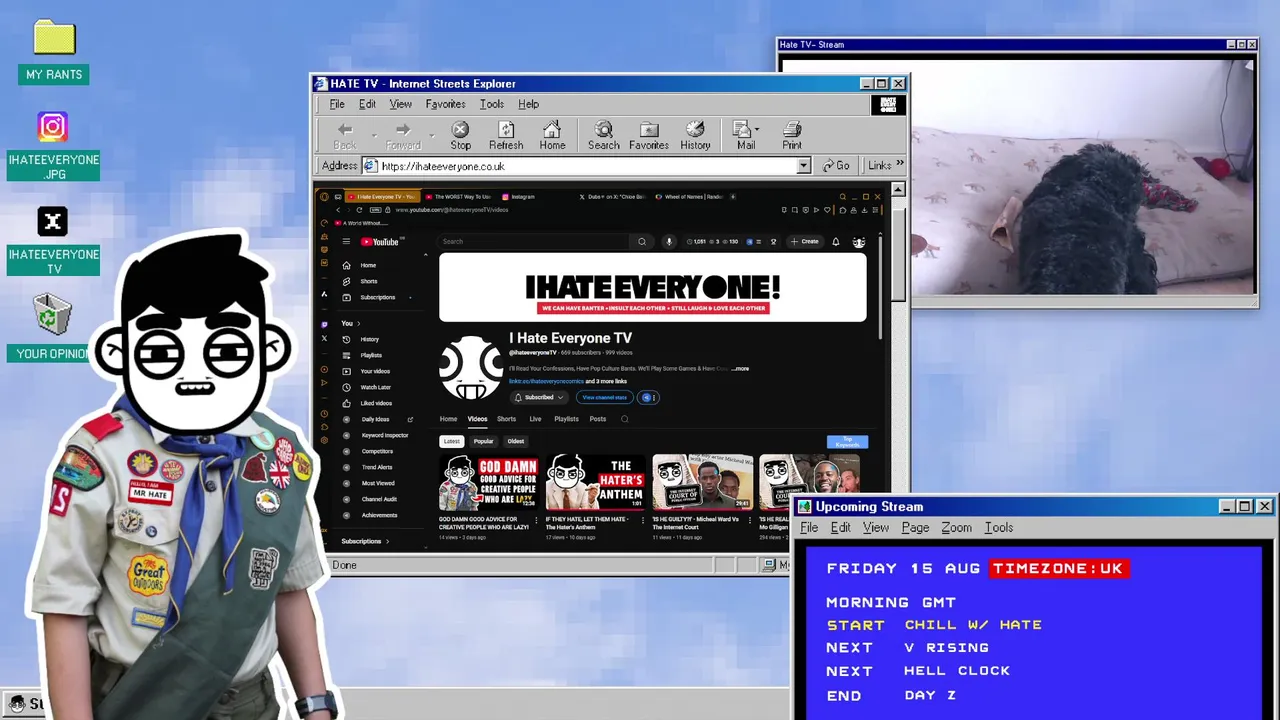1280x720 pixels.
Task: Open the Subscribed dropdown button
Action: (x=539, y=397)
